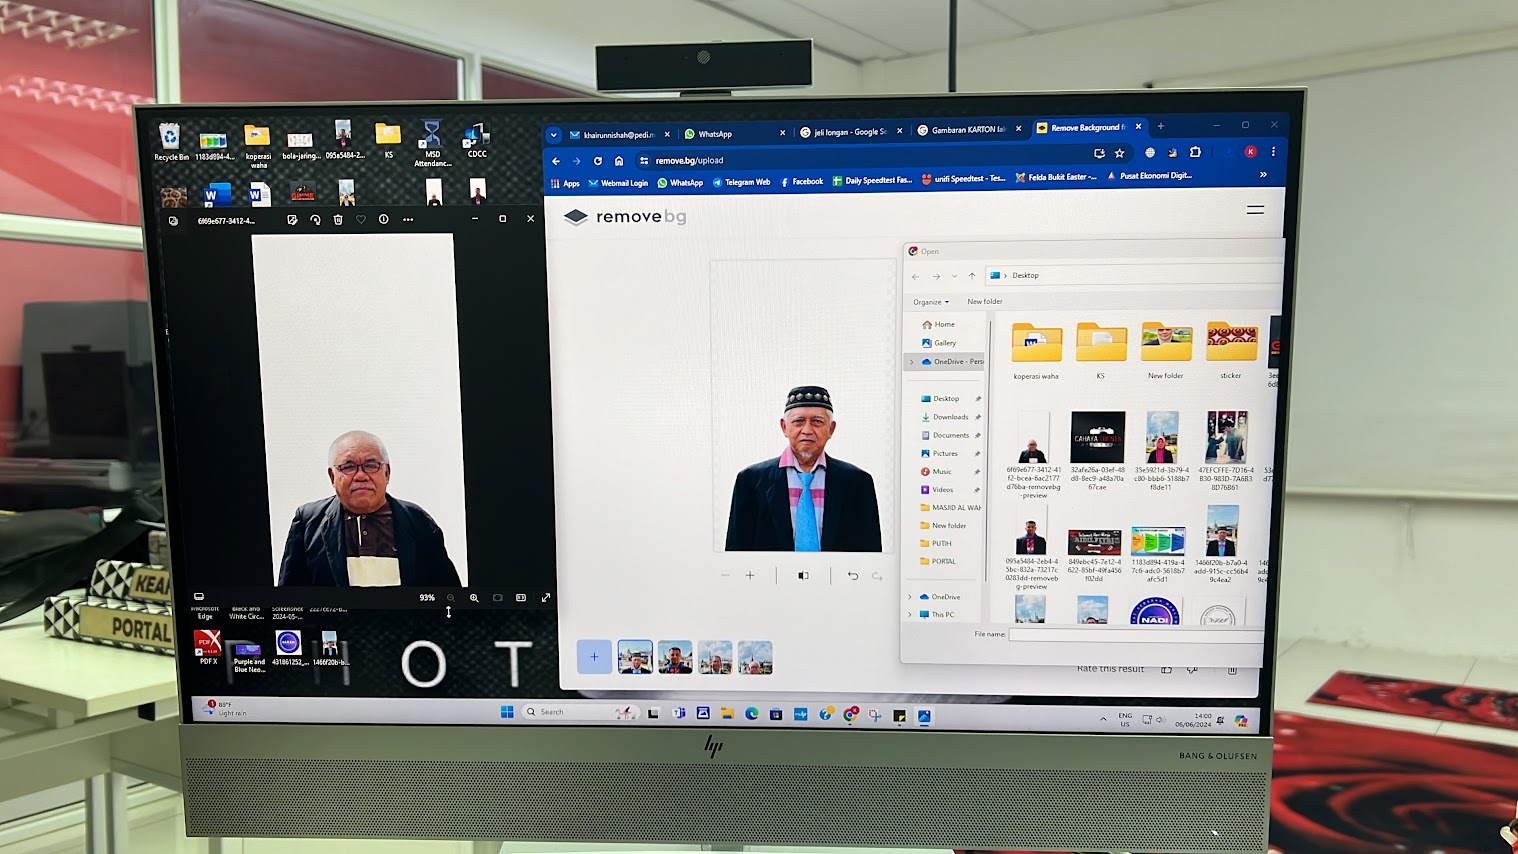The height and width of the screenshot is (854, 1518).
Task: Open the Chrome extensions puzzle icon
Action: [x=1195, y=152]
